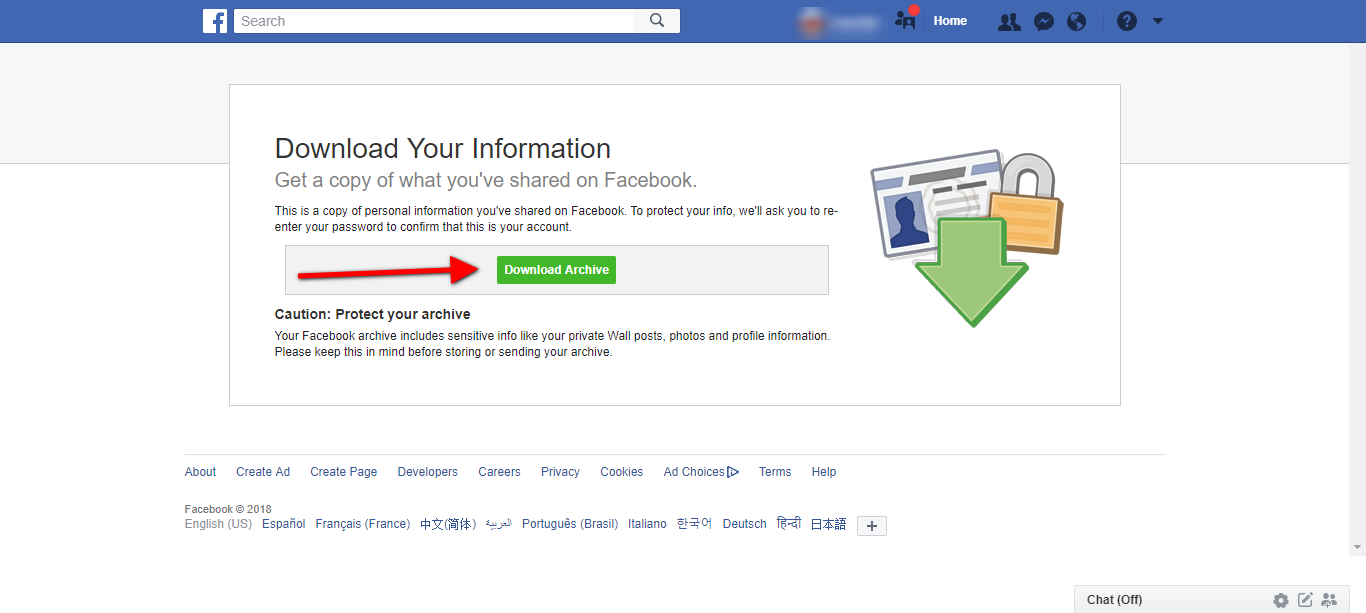Click the scrollbar down arrow
The height and width of the screenshot is (613, 1366).
1357,547
